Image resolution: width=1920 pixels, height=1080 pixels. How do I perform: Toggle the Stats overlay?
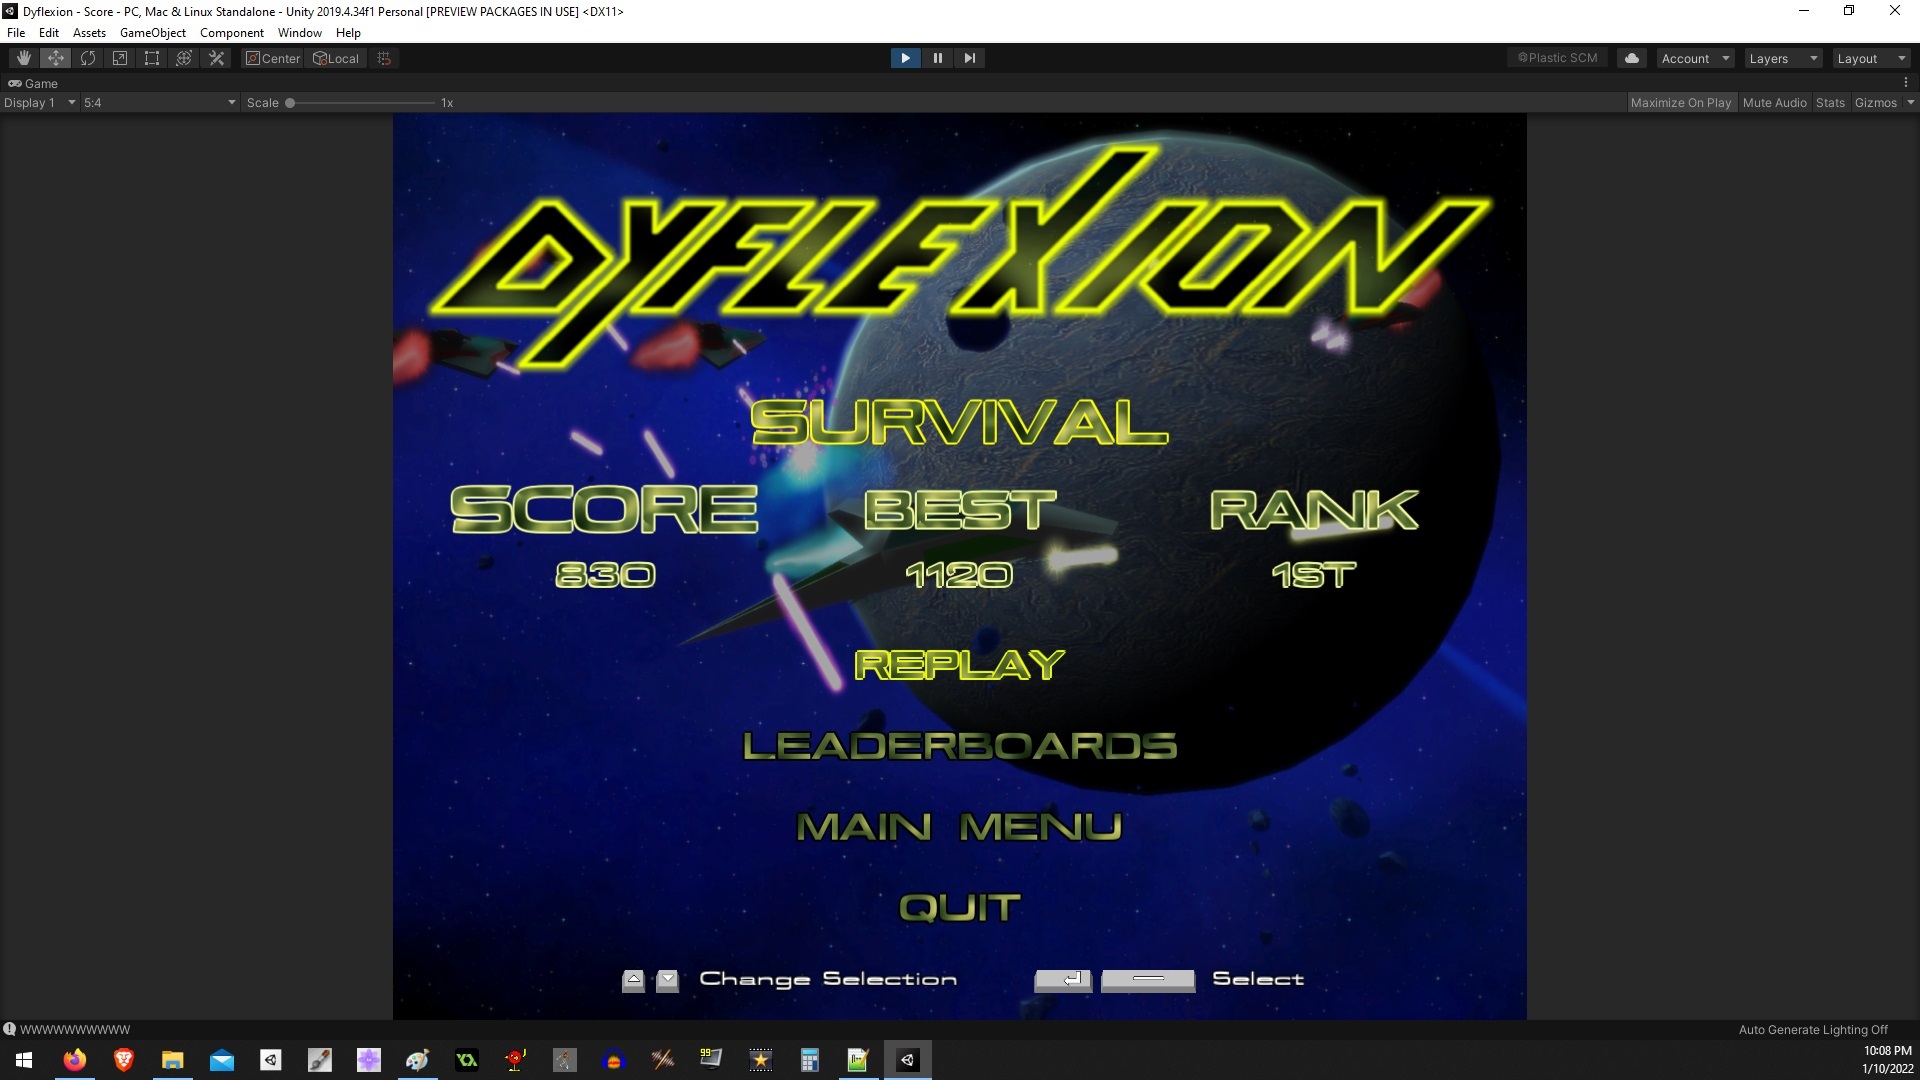(1830, 102)
